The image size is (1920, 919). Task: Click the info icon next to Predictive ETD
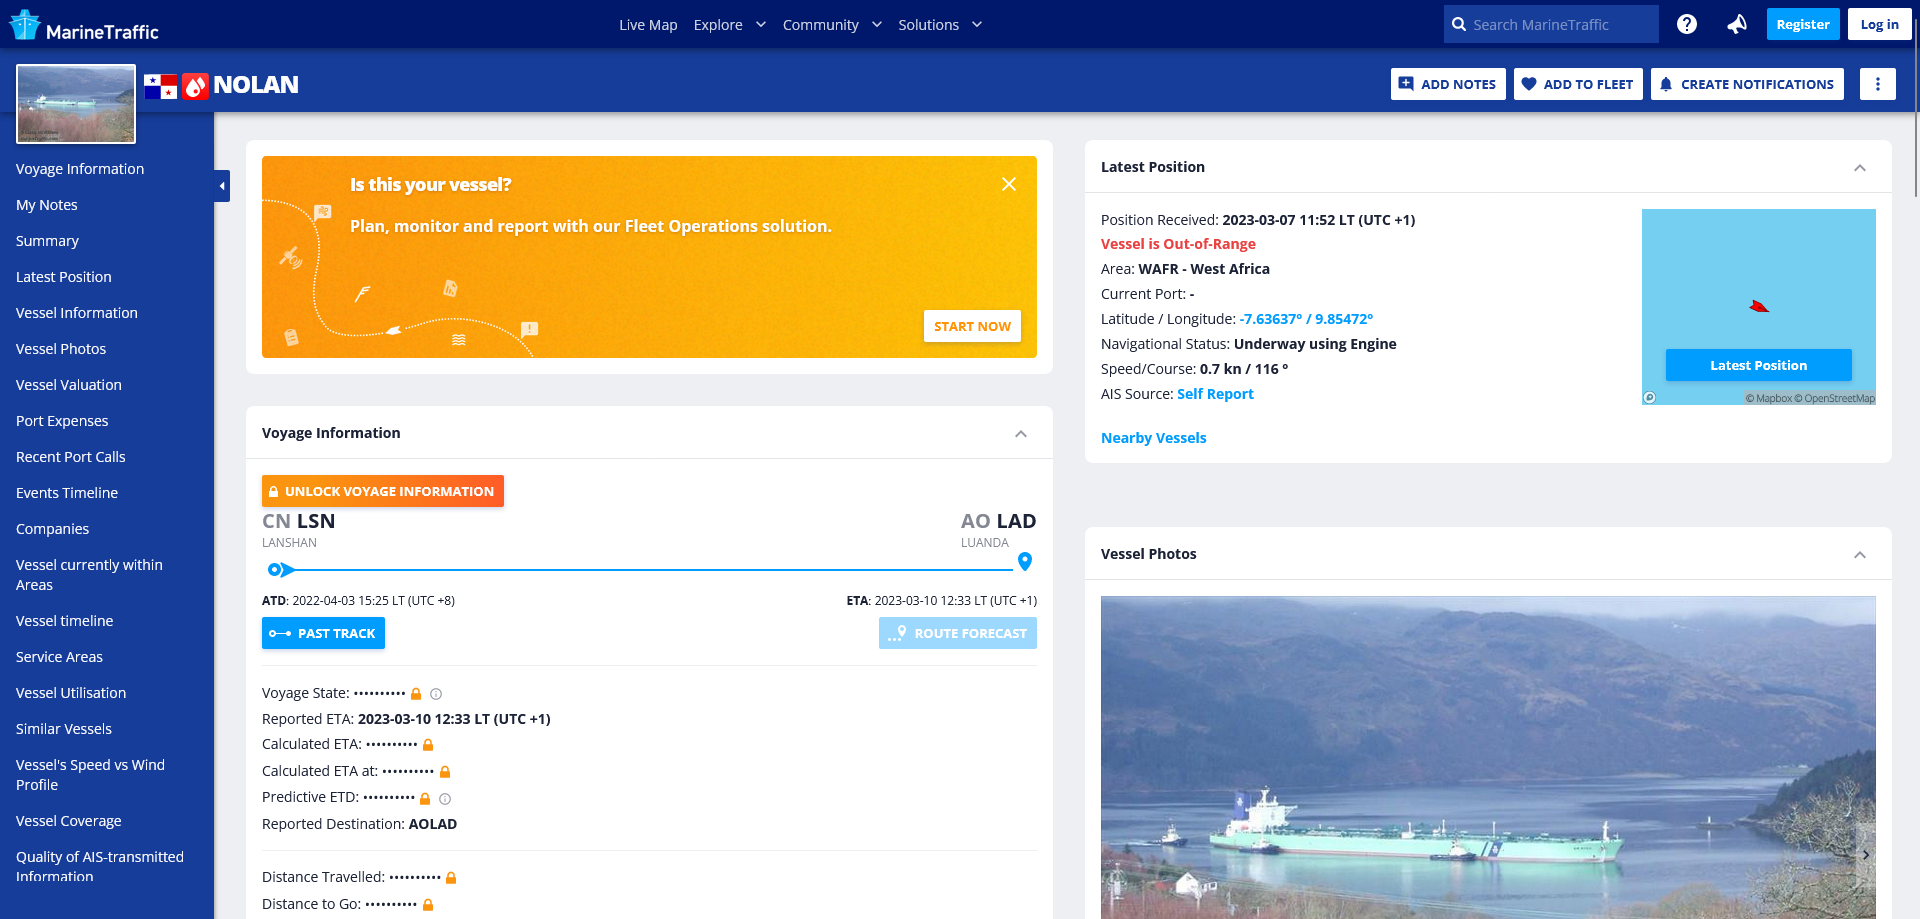click(445, 799)
